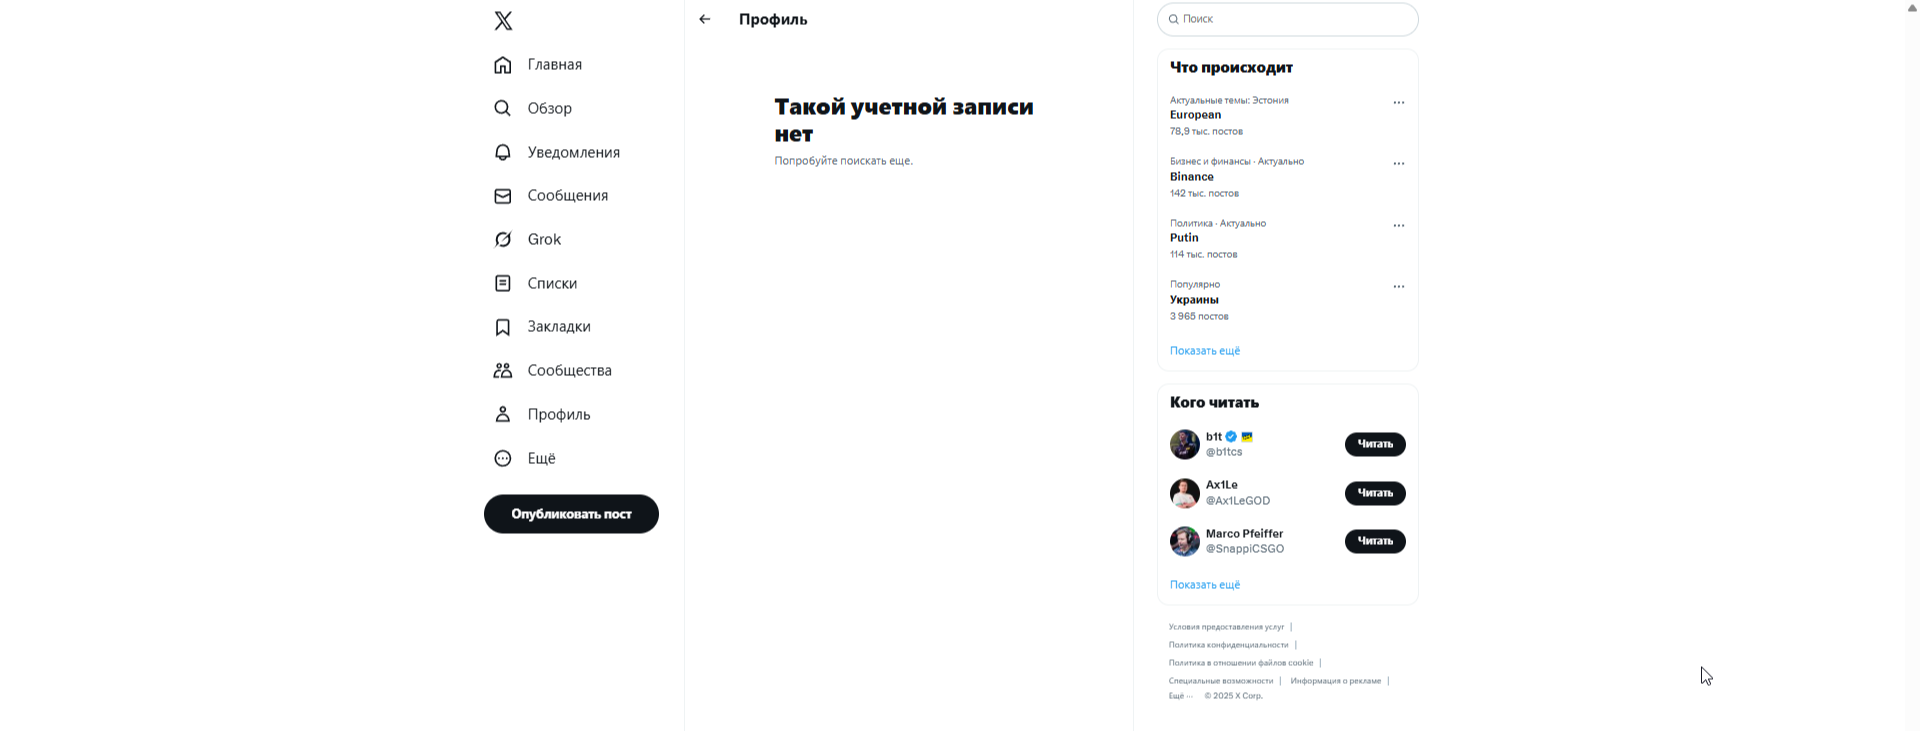This screenshot has width=1920, height=731.
Task: Open the Сообщения envelope icon
Action: coord(503,196)
